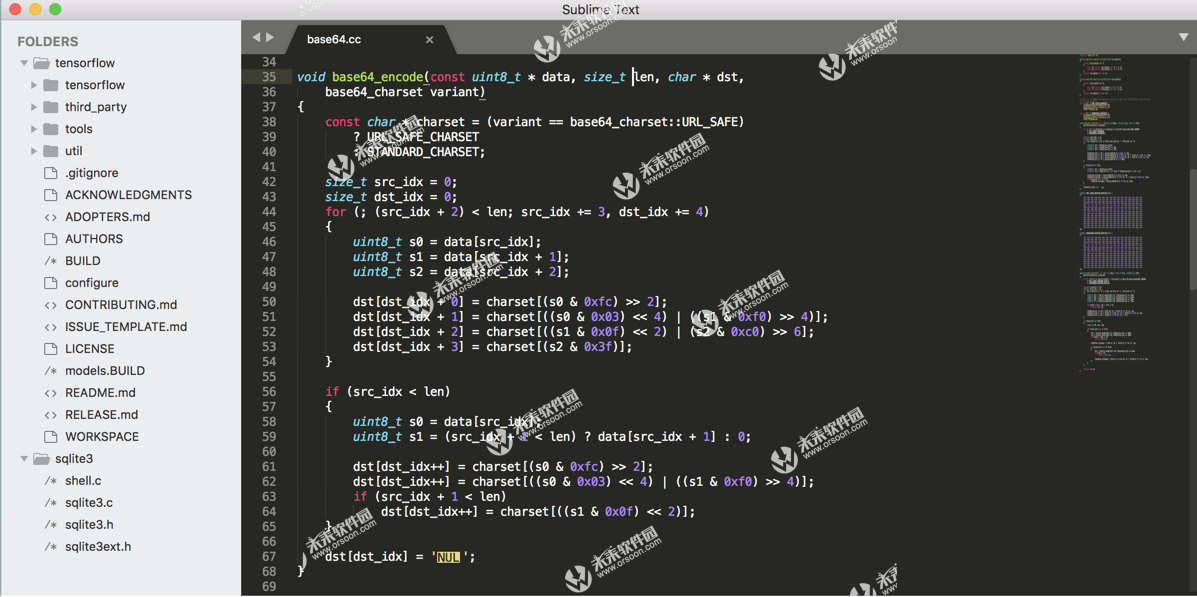The width and height of the screenshot is (1197, 597).
Task: Open CONTRIBUTING.md from sidebar
Action: tap(121, 305)
